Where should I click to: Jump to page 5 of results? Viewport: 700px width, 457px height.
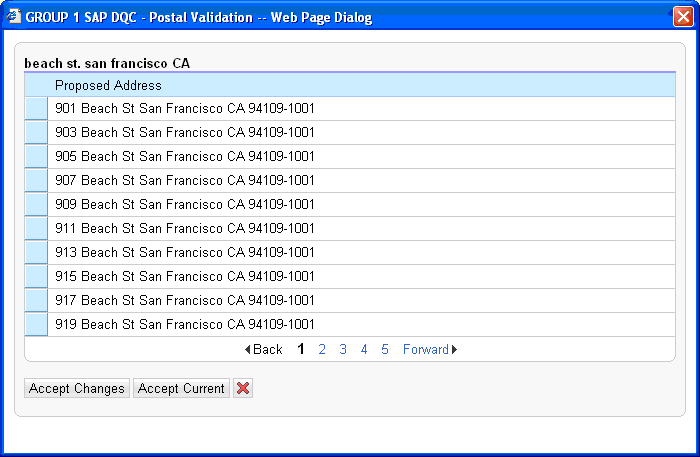pyautogui.click(x=385, y=350)
